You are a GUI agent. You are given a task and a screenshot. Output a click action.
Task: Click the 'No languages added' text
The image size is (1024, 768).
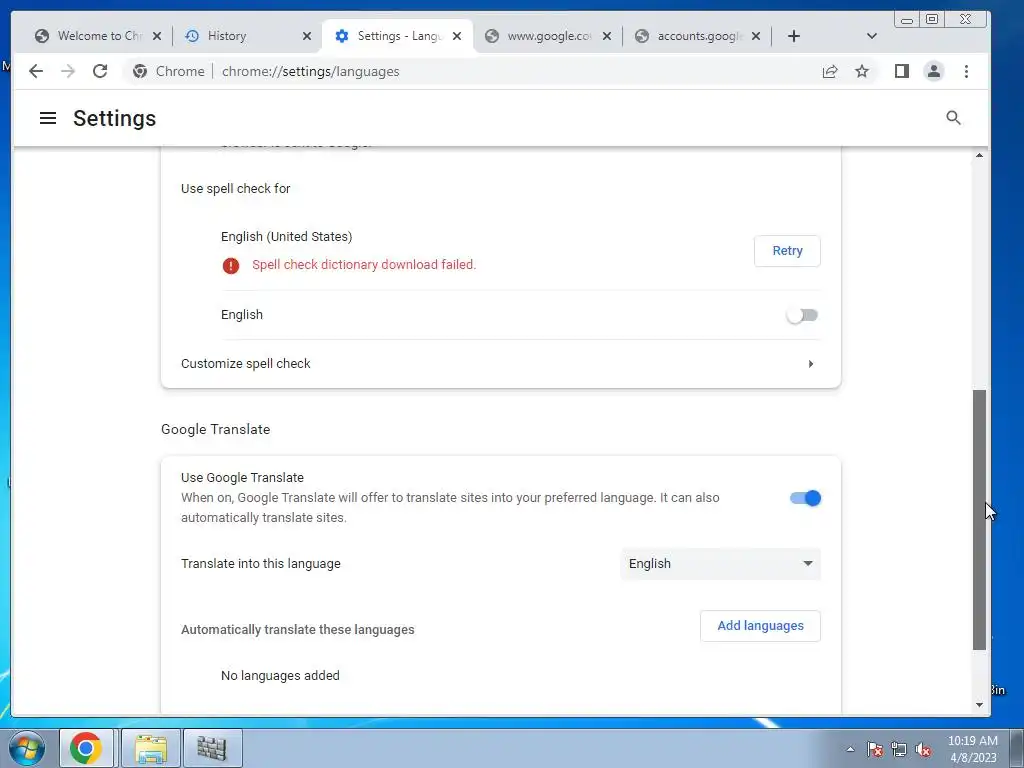tap(280, 675)
